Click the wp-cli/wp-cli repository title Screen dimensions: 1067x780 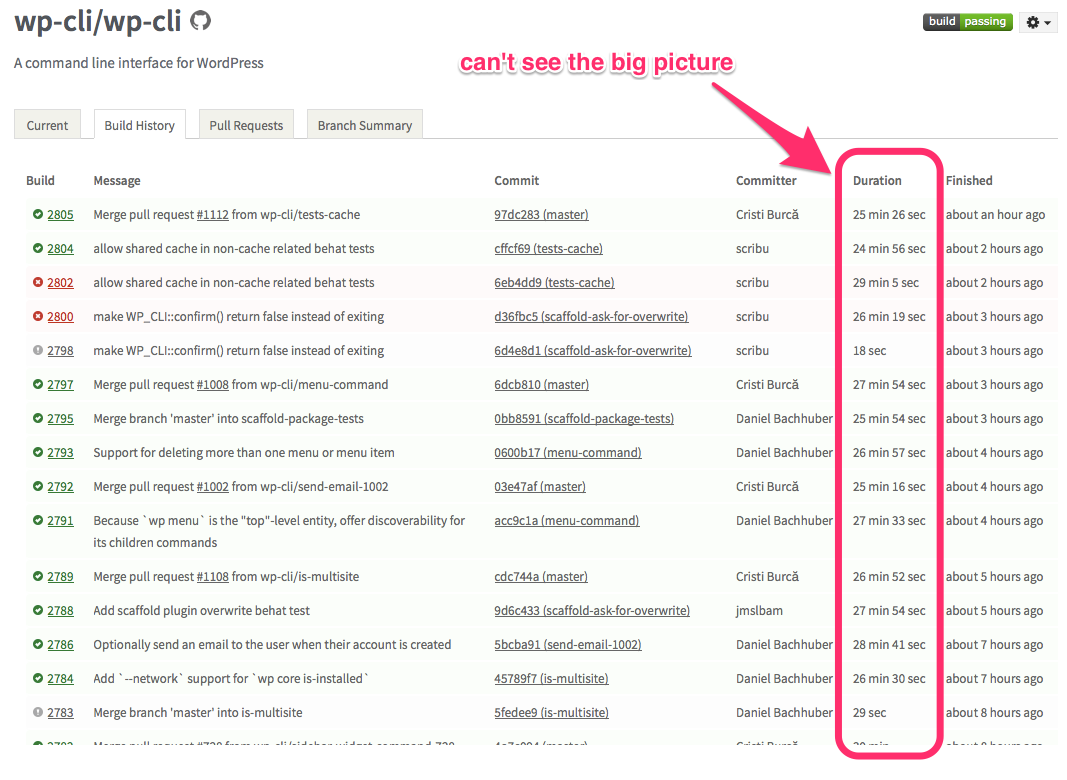98,22
